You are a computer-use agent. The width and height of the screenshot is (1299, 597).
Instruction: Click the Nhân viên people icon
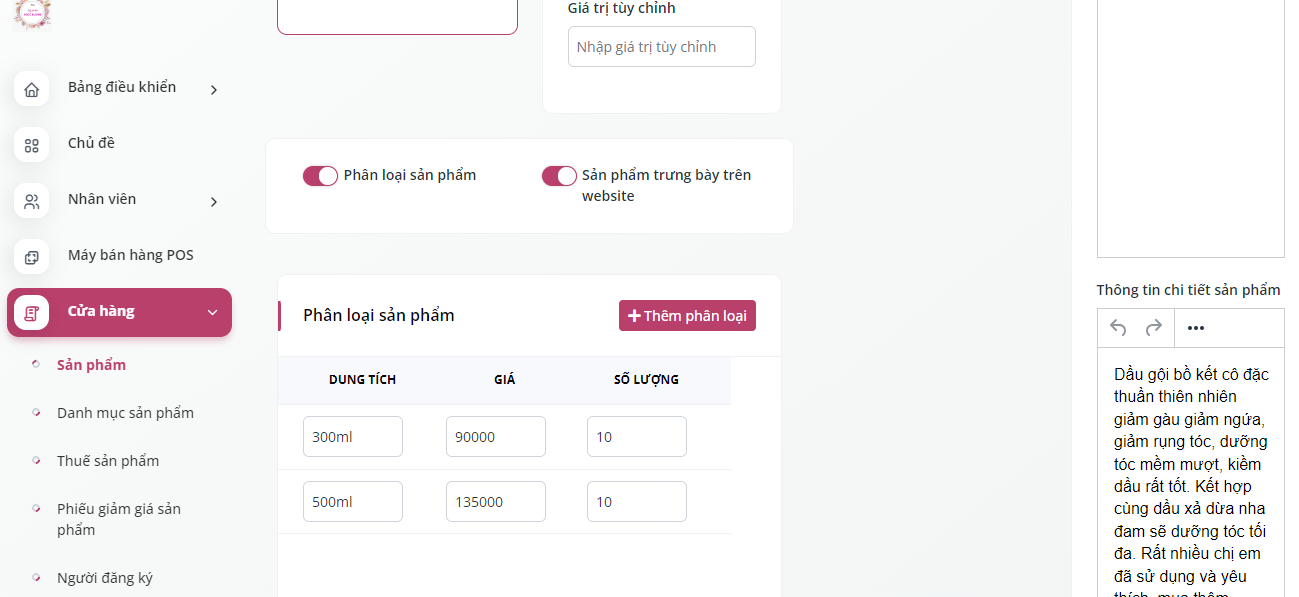pyautogui.click(x=31, y=201)
